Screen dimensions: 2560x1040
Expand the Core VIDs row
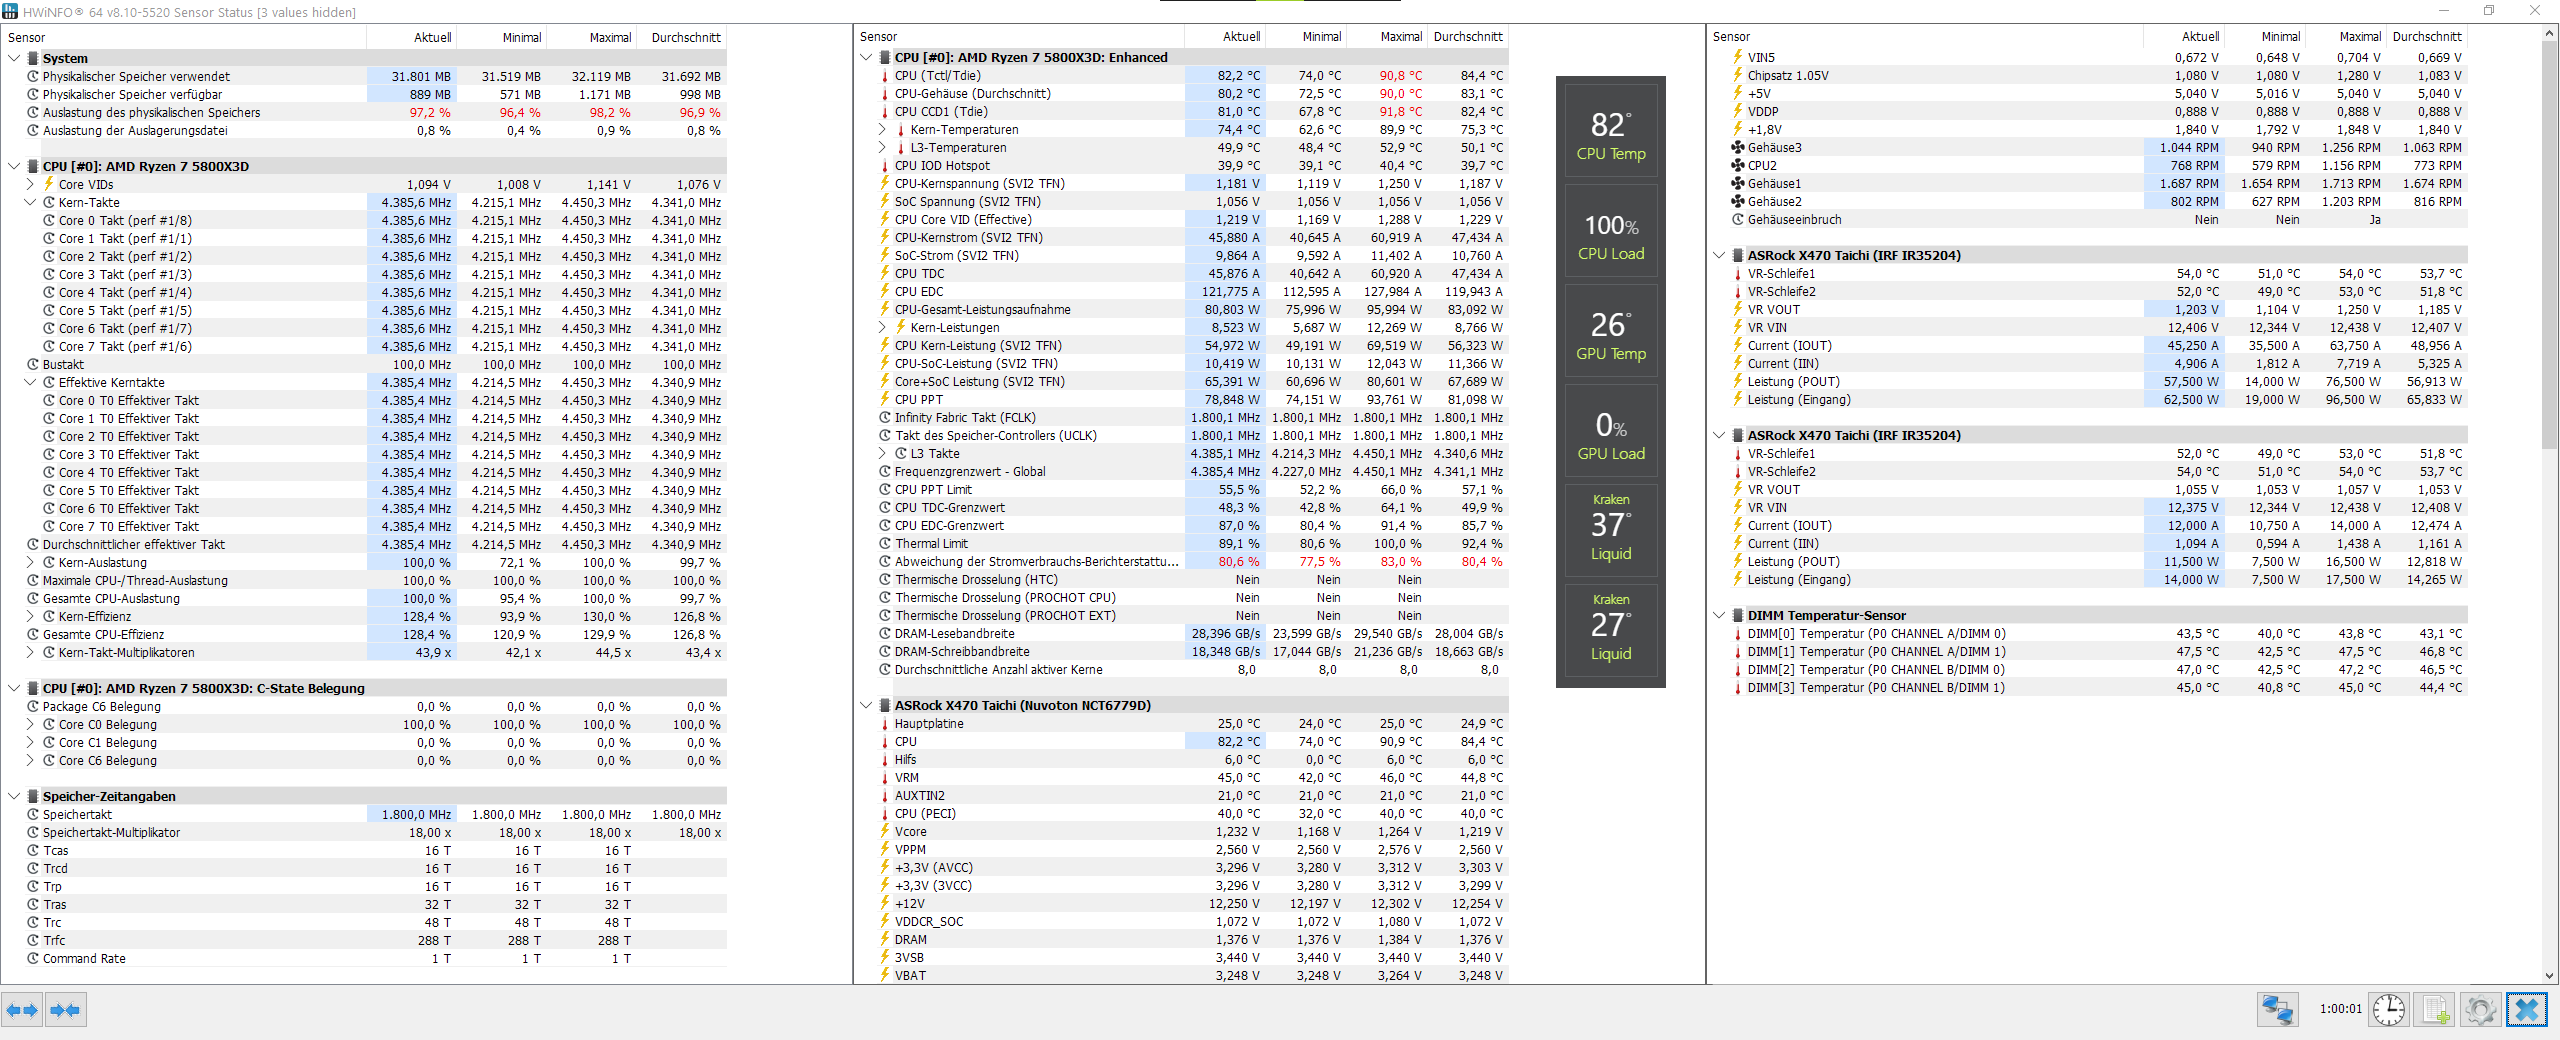click(x=30, y=184)
